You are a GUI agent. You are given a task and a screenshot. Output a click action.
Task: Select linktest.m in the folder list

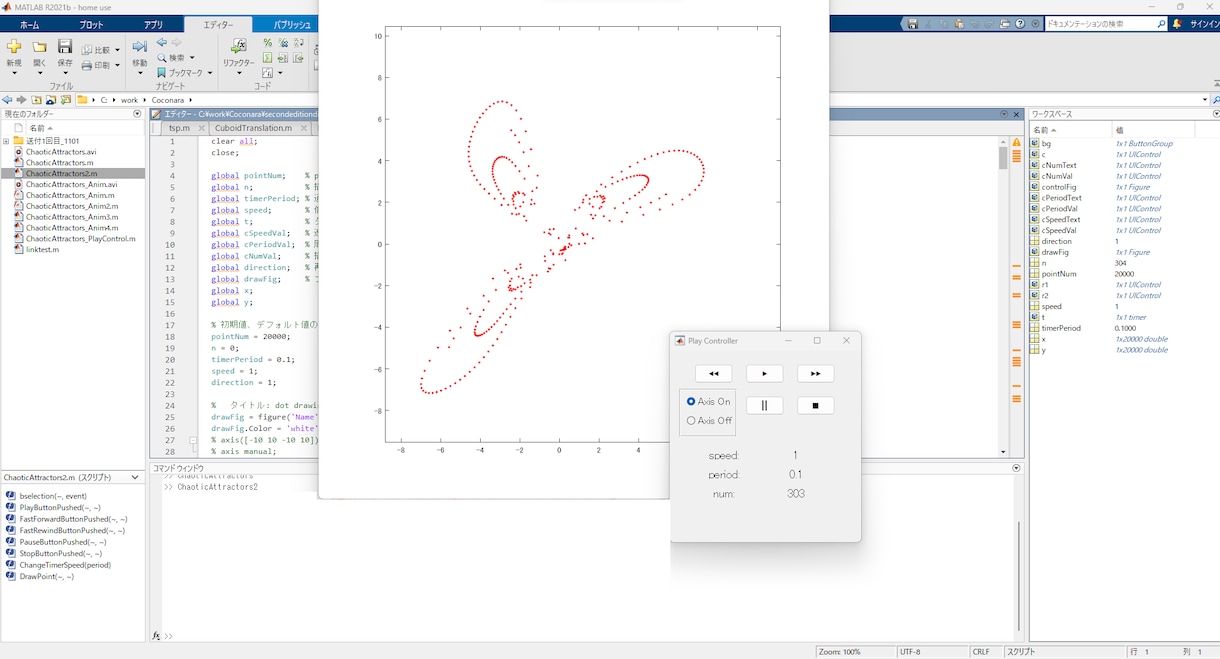[42, 250]
